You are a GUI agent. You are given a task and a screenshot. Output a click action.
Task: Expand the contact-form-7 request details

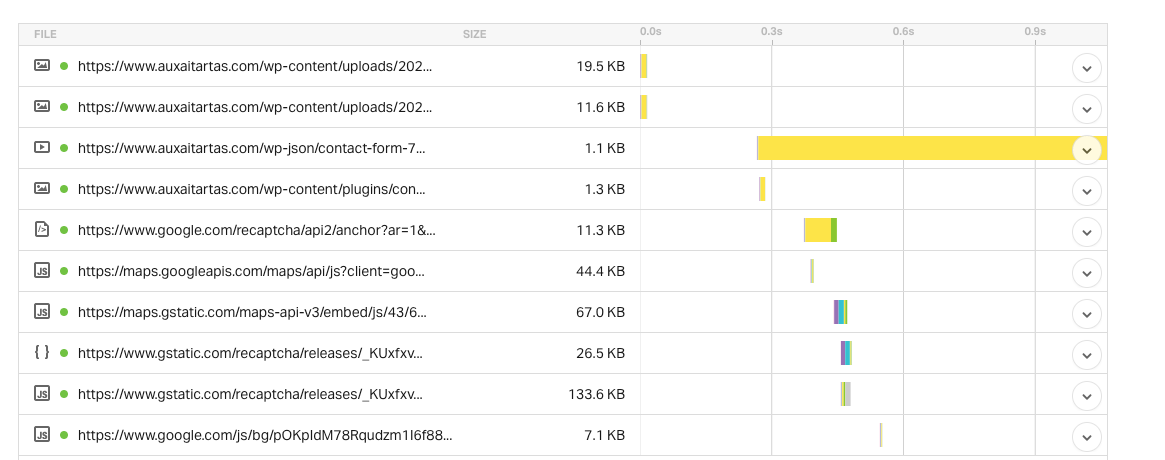[1086, 150]
